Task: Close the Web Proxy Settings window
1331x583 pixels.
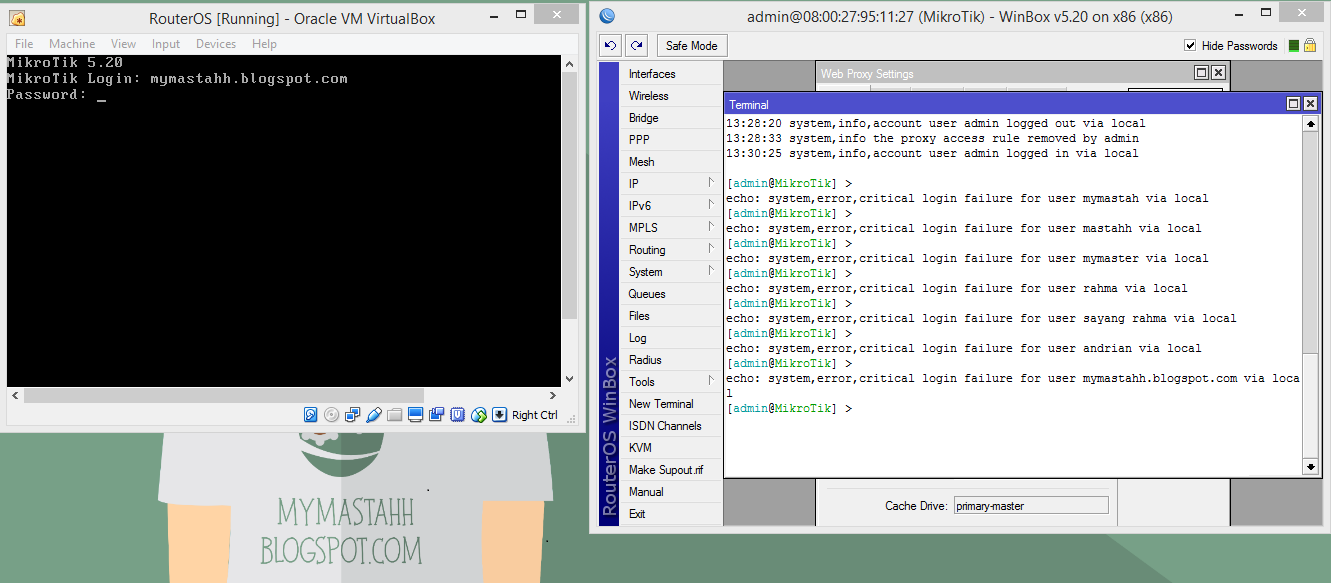Action: click(1218, 73)
